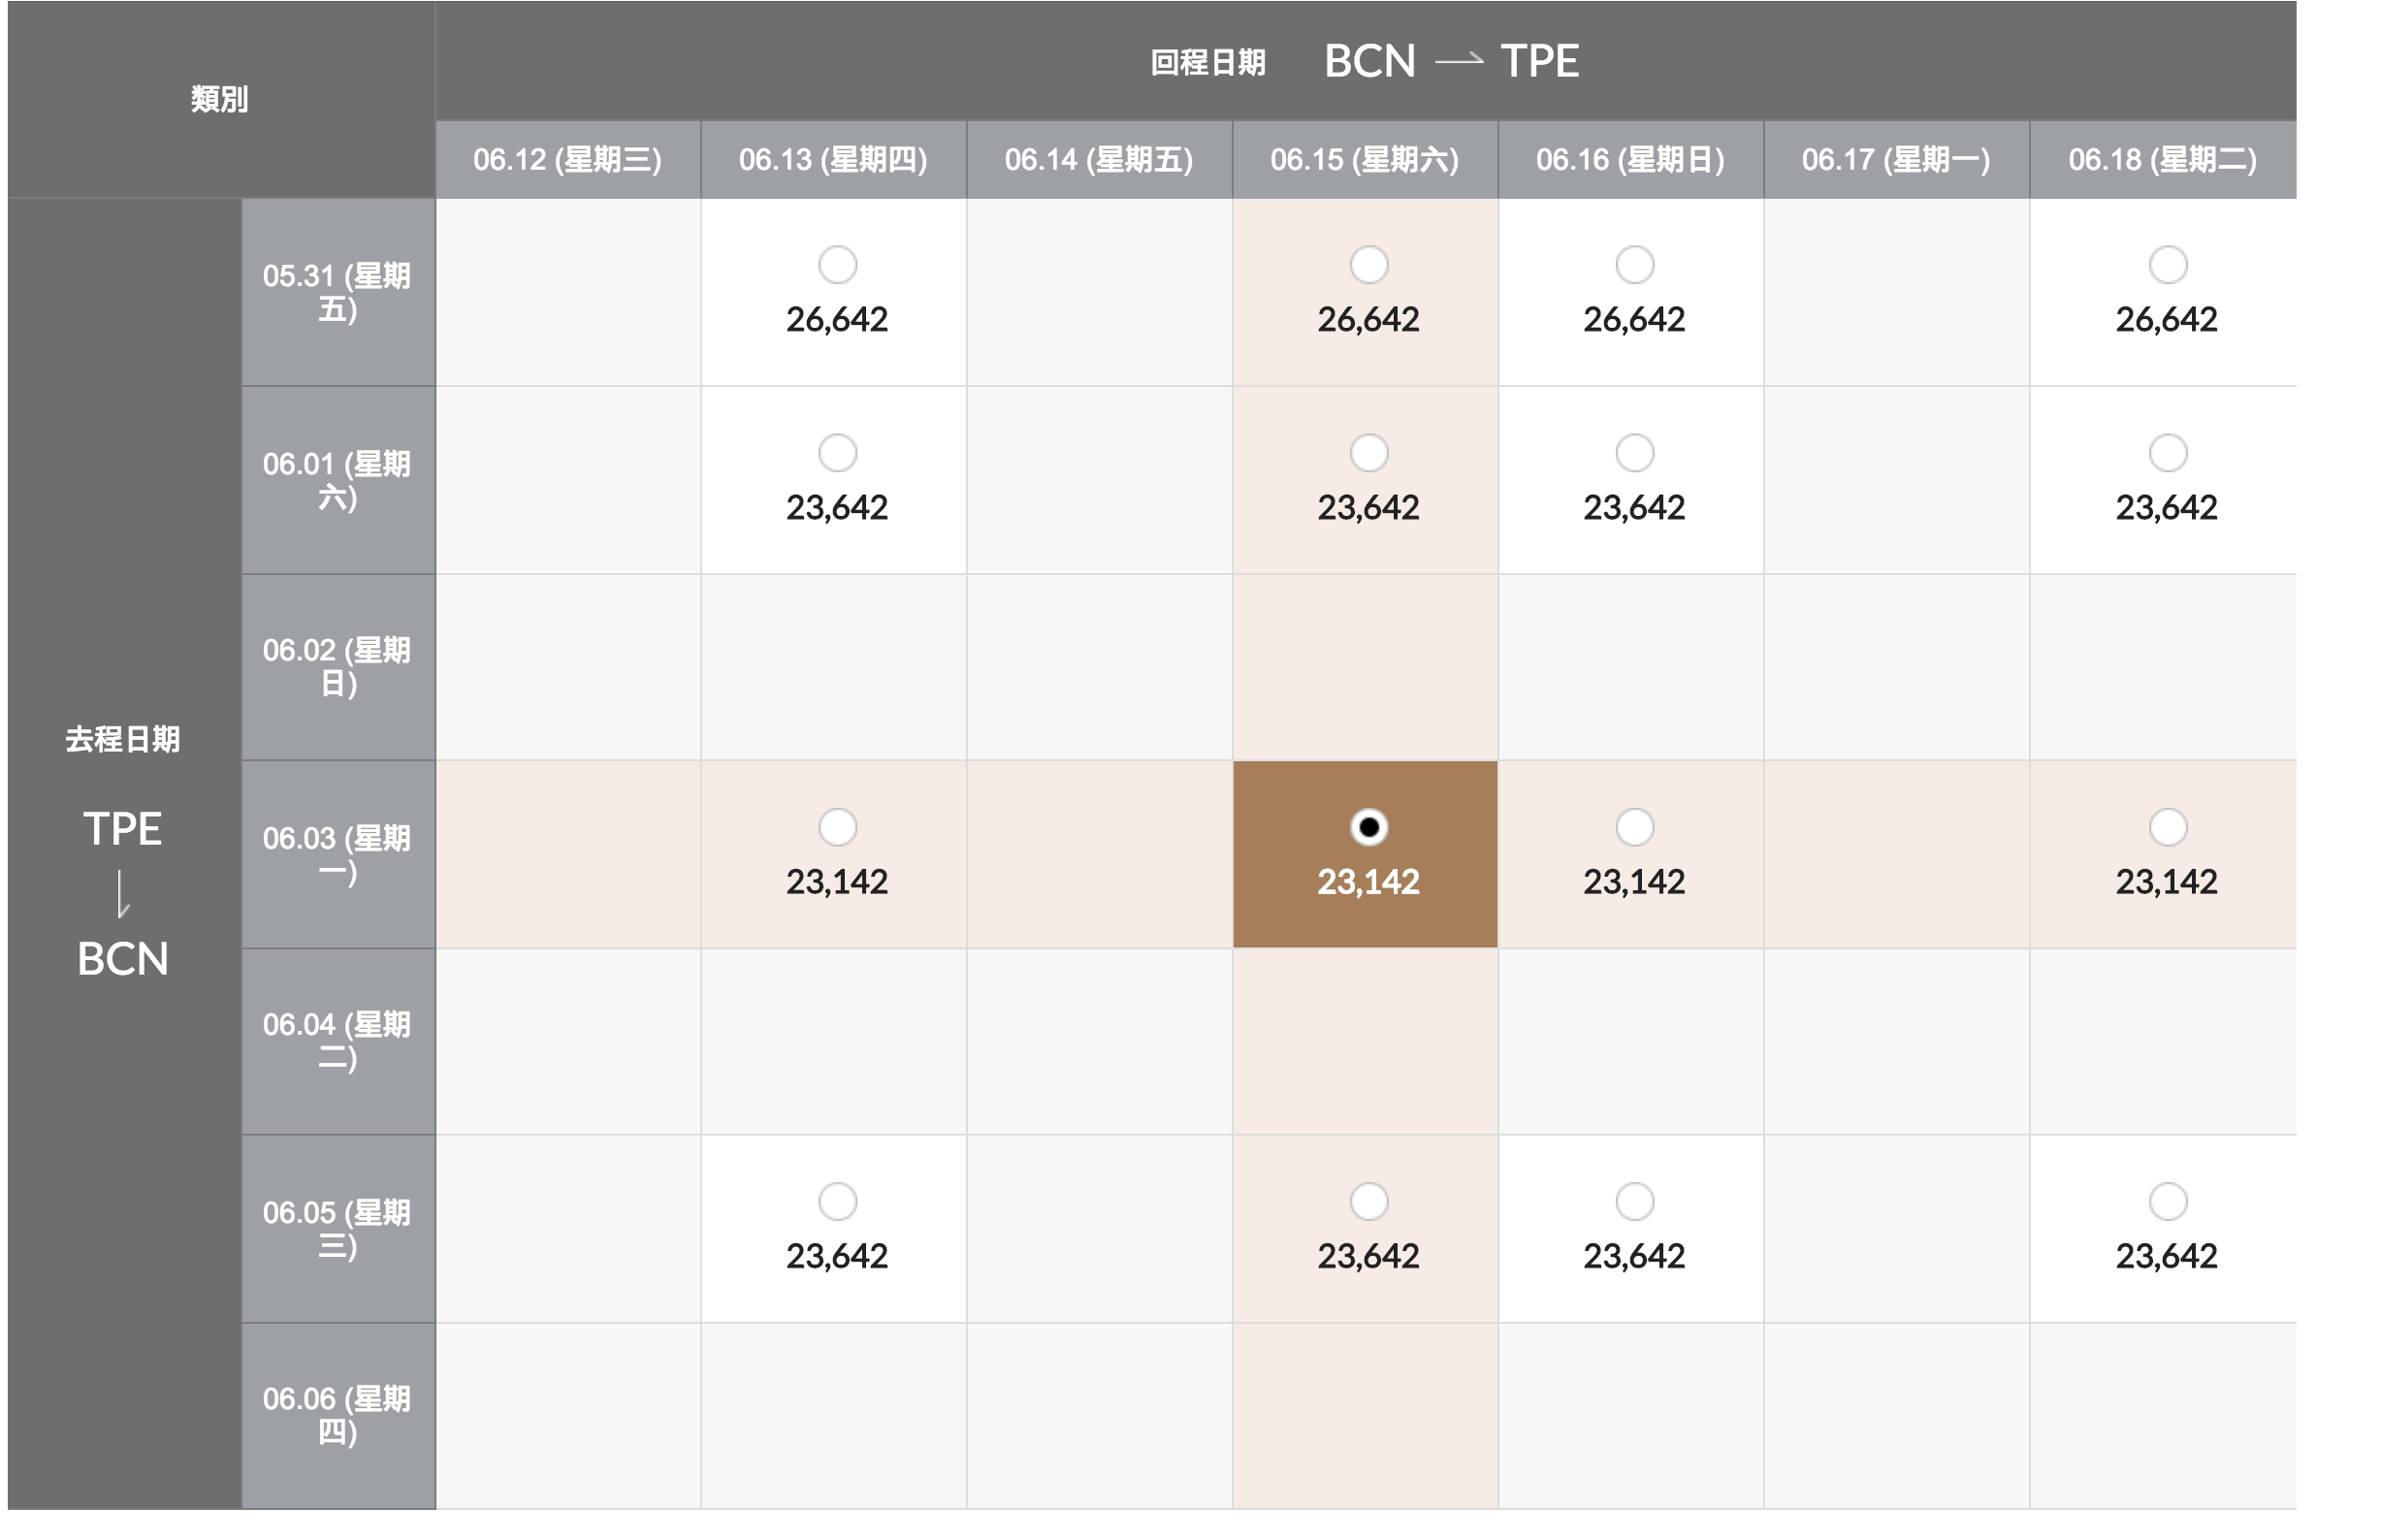
Task: Select 06.05 departure with 06.13 return fare
Action: tap(837, 1201)
